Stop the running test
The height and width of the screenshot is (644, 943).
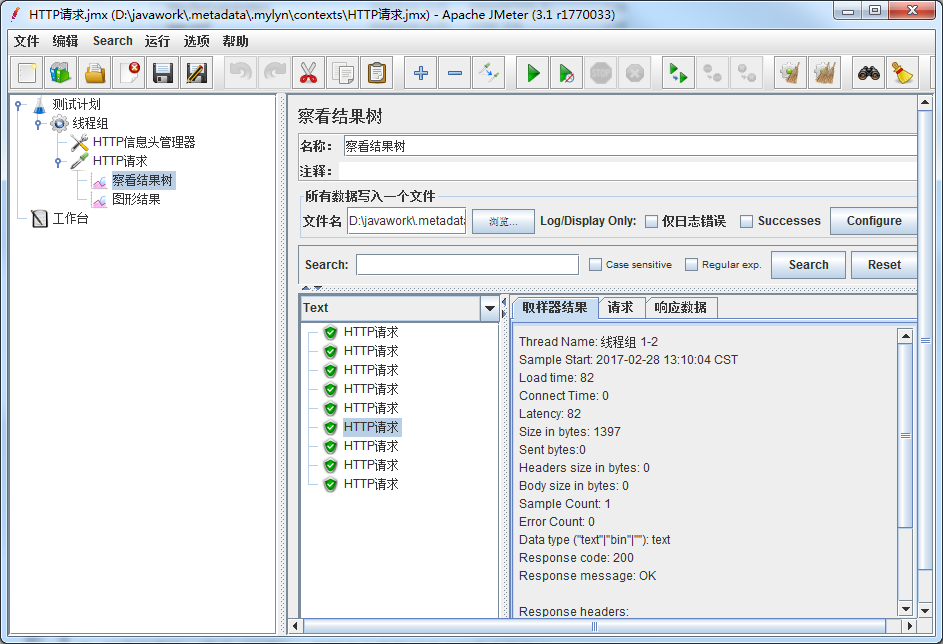point(601,72)
